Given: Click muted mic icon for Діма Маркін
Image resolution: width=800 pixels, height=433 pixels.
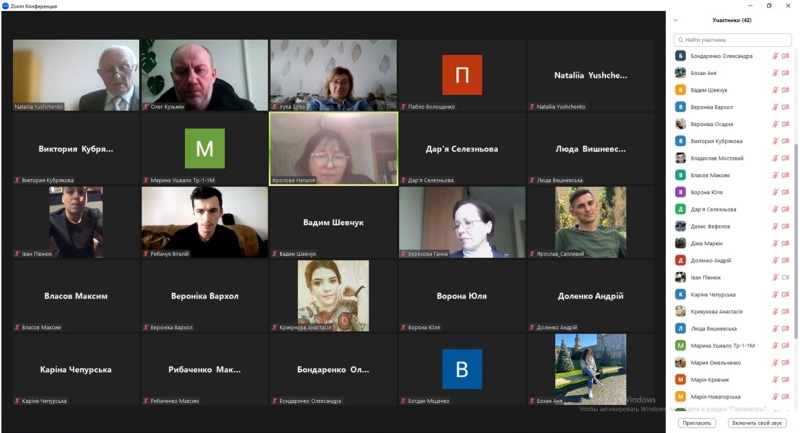Looking at the screenshot, I should [x=775, y=243].
